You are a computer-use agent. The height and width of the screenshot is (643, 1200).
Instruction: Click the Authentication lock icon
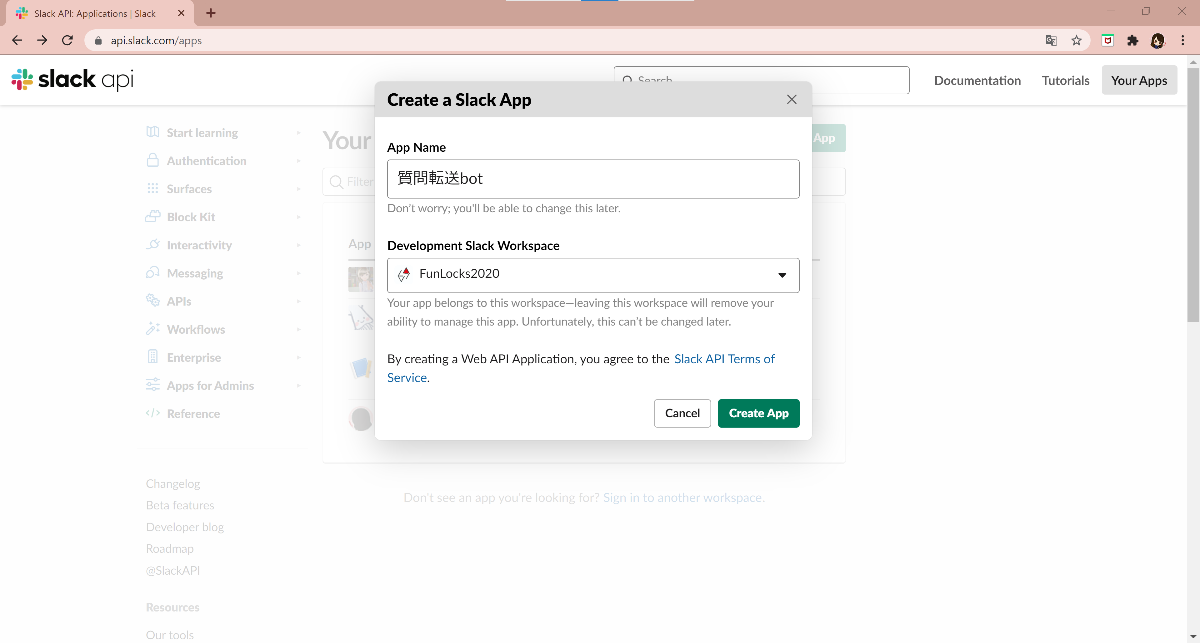(x=153, y=160)
